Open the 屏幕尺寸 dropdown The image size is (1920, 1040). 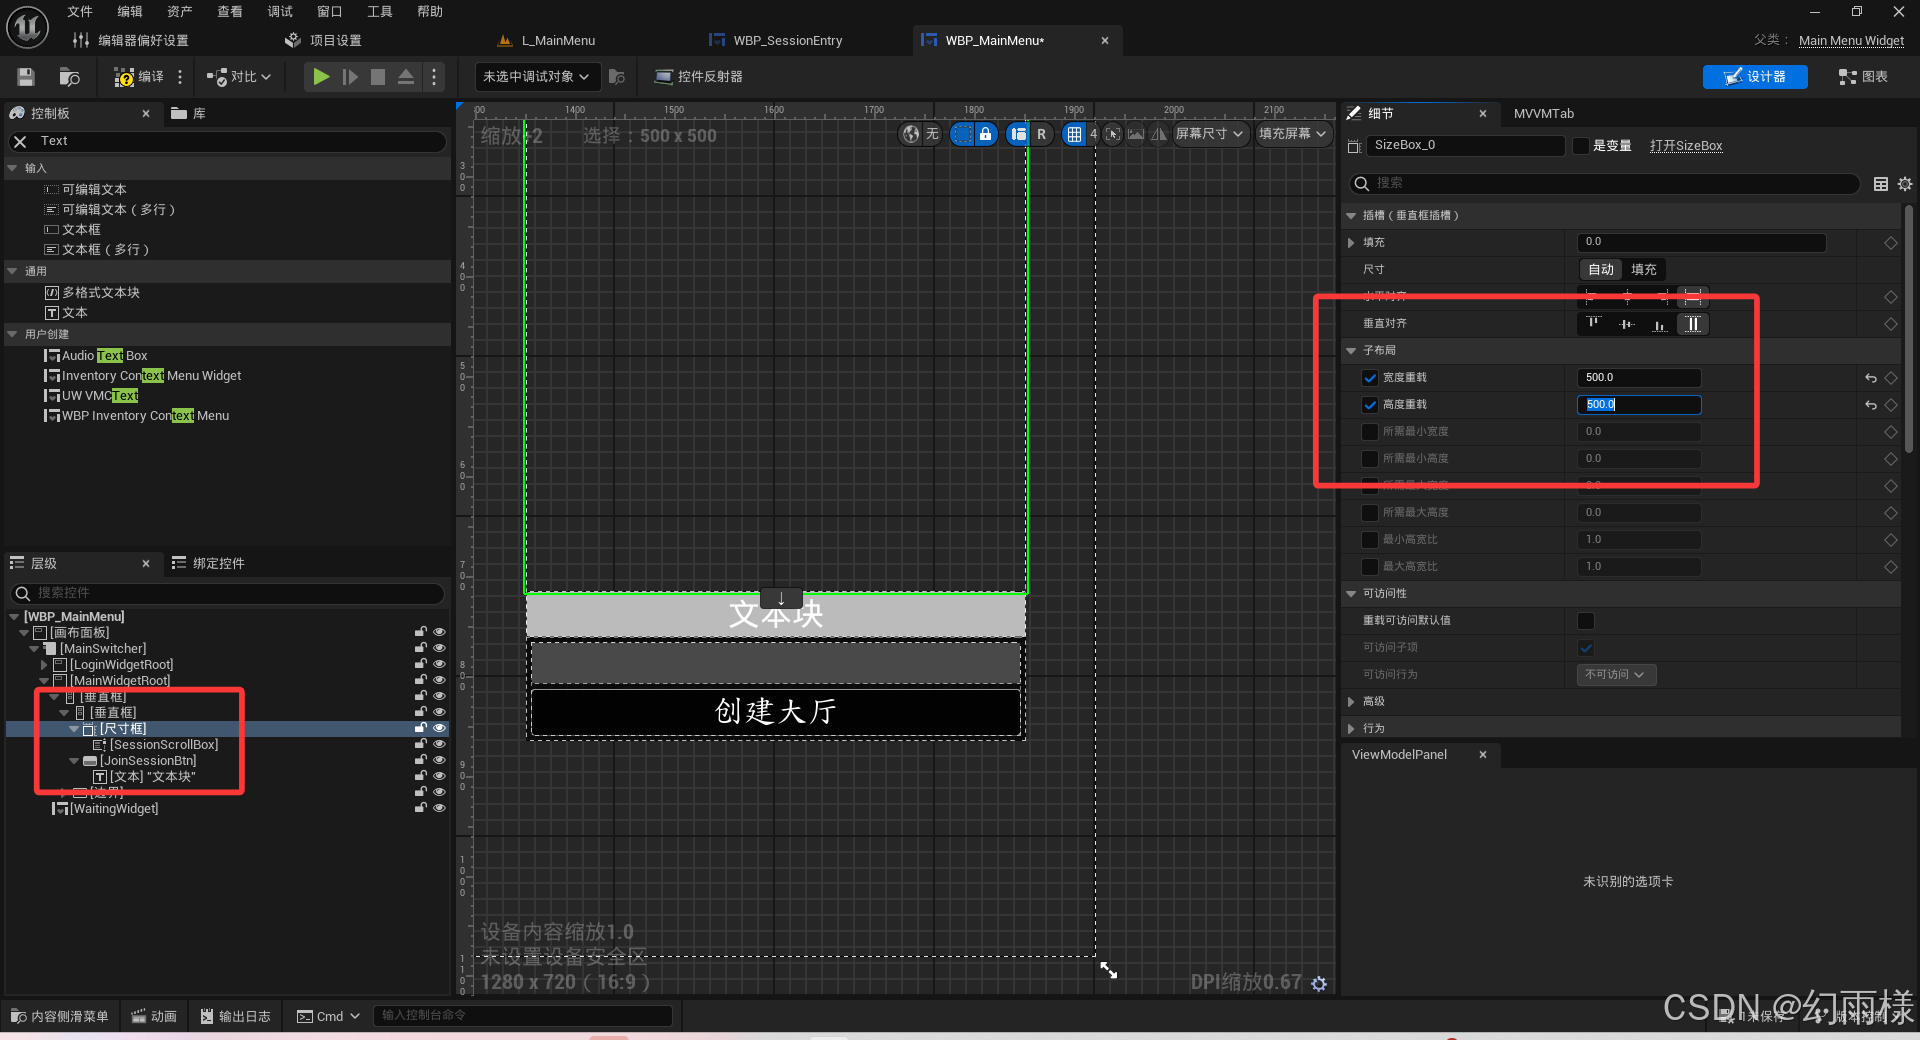click(1209, 134)
